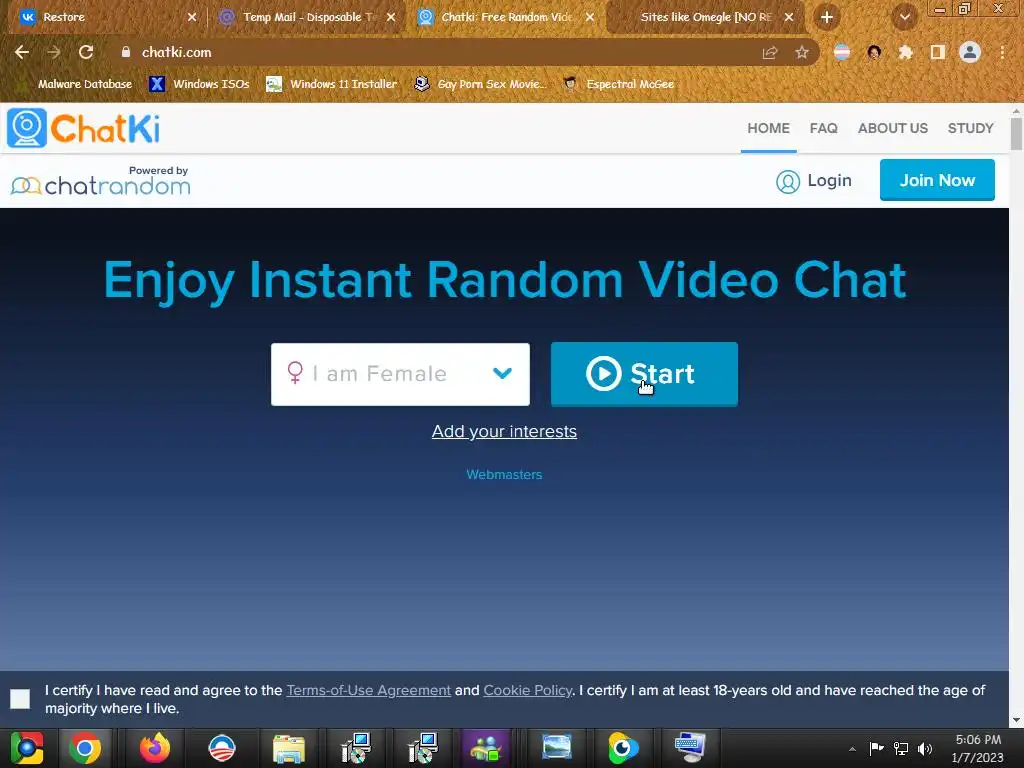The width and height of the screenshot is (1024, 768).
Task: Open the file explorer folder taskbar icon
Action: [289, 748]
